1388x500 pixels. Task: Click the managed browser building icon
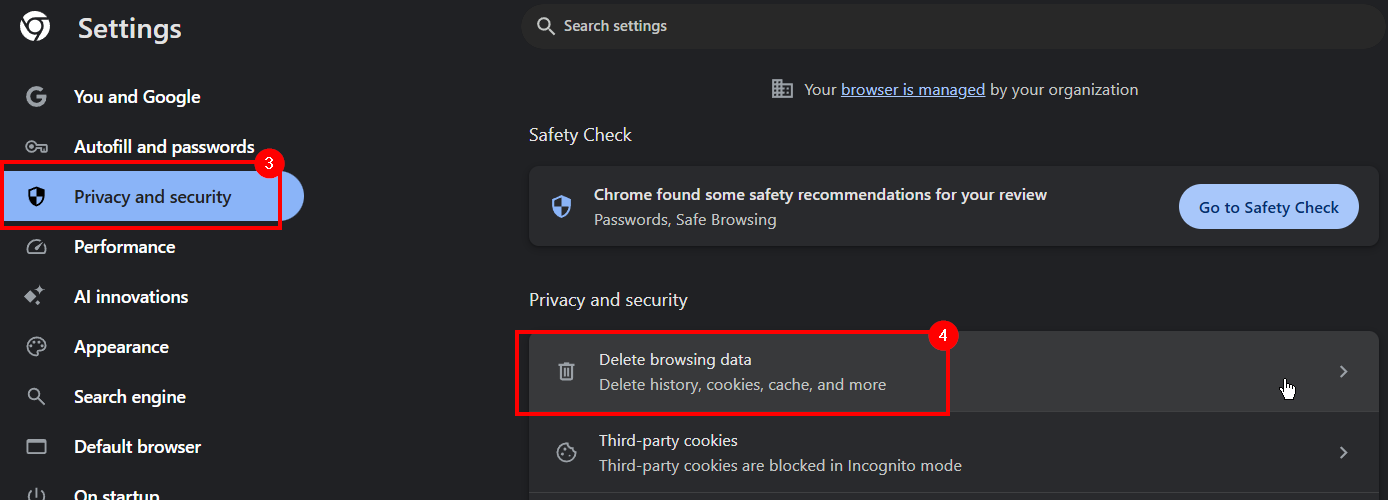[782, 89]
